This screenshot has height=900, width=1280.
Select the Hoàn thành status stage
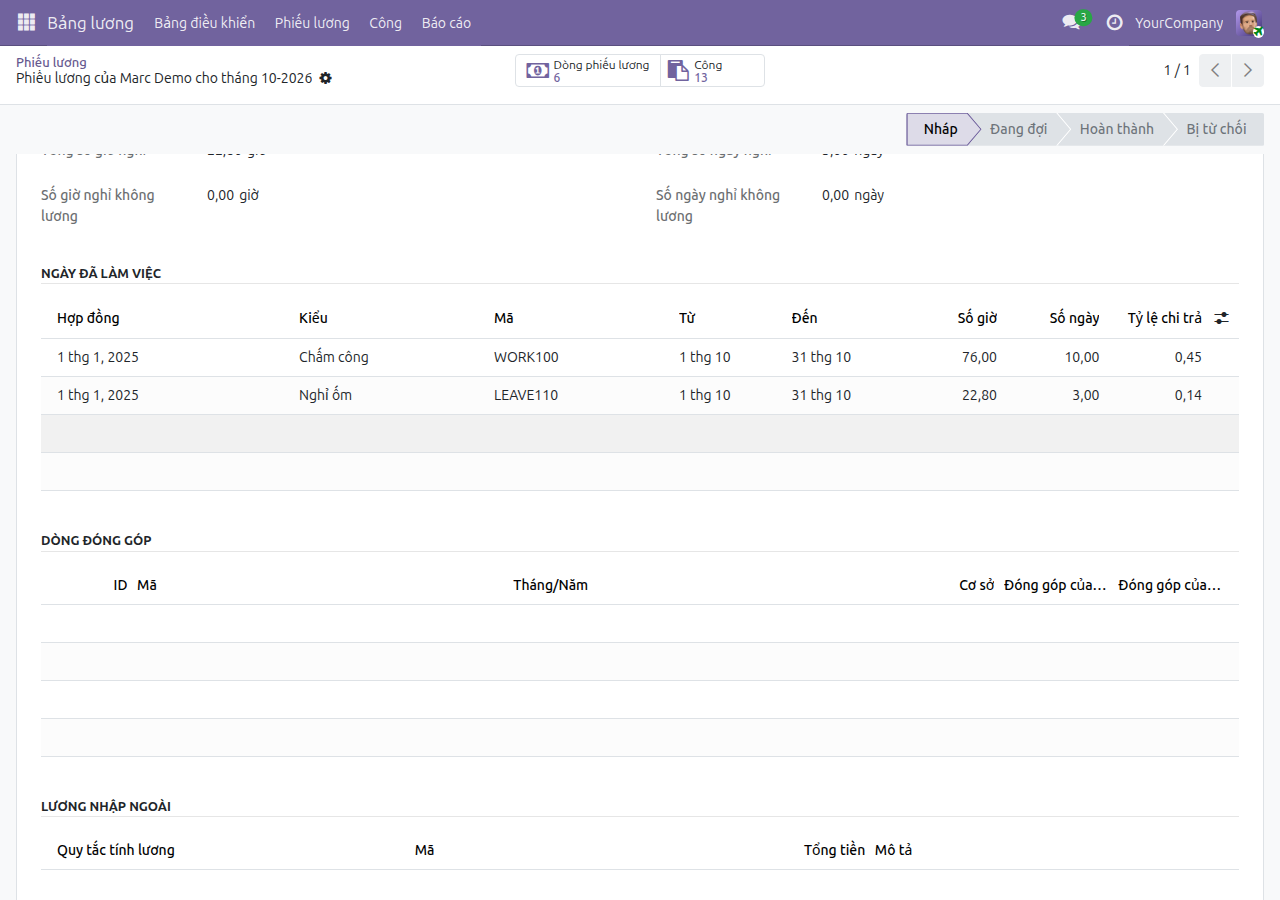(1116, 129)
